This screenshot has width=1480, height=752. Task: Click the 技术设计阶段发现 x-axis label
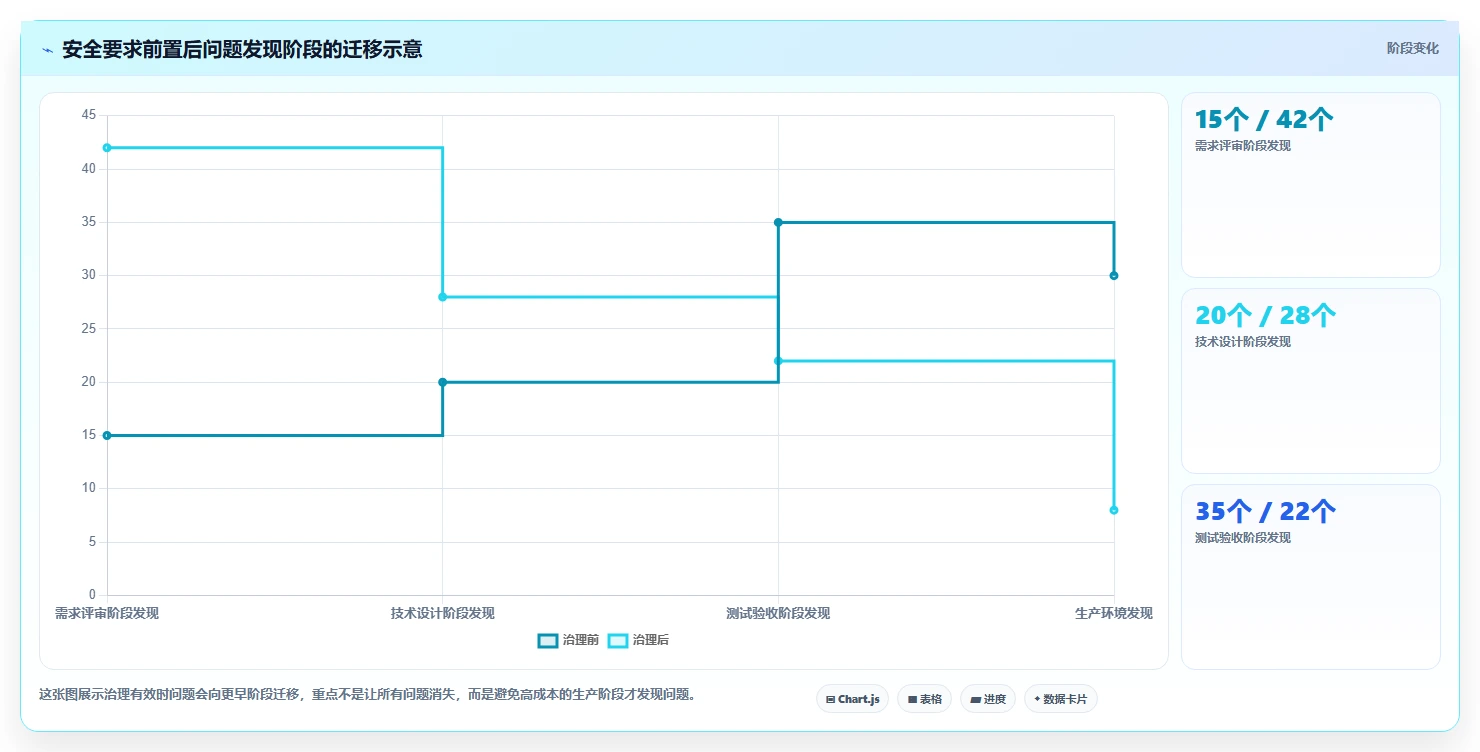pos(442,613)
